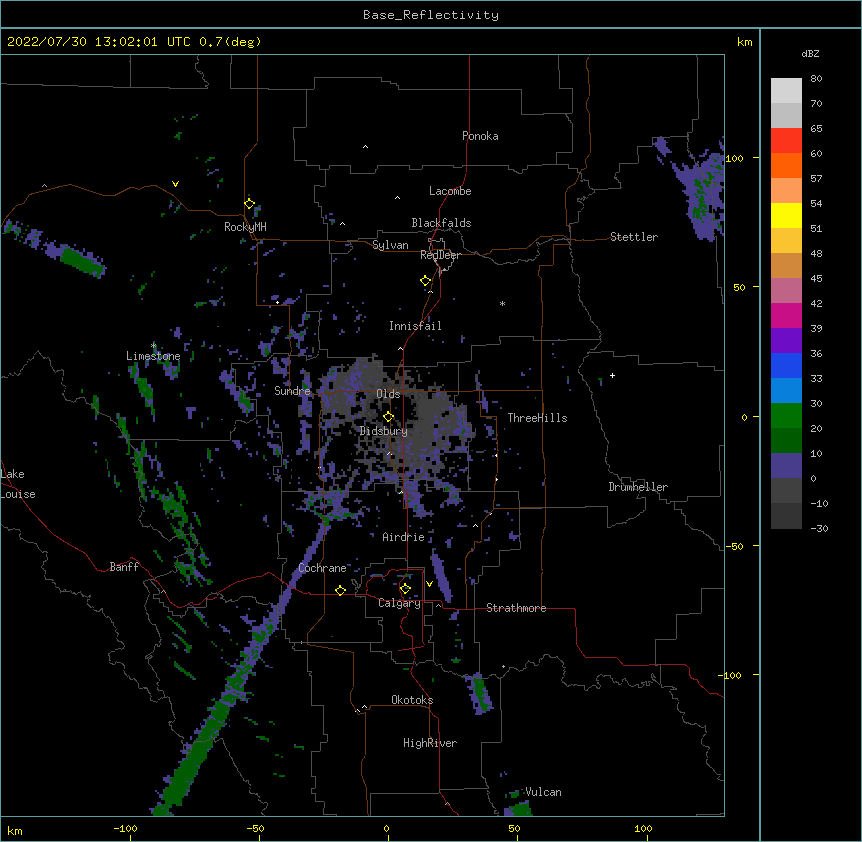Click the Banff label

pyautogui.click(x=124, y=567)
